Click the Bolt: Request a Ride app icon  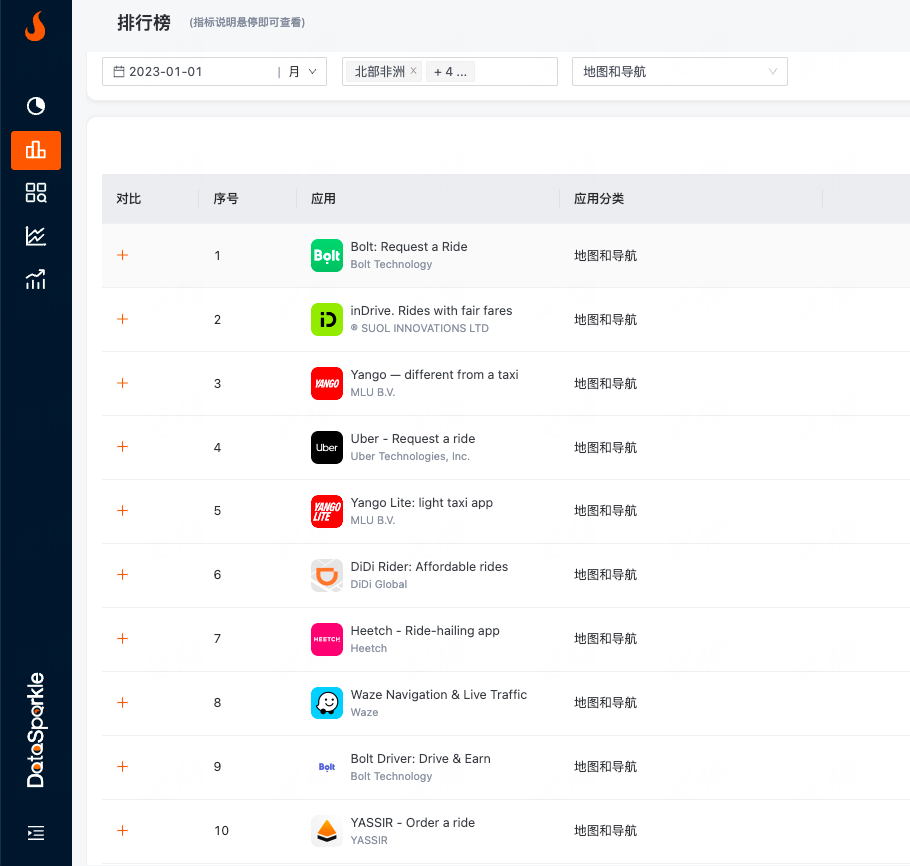(x=327, y=255)
